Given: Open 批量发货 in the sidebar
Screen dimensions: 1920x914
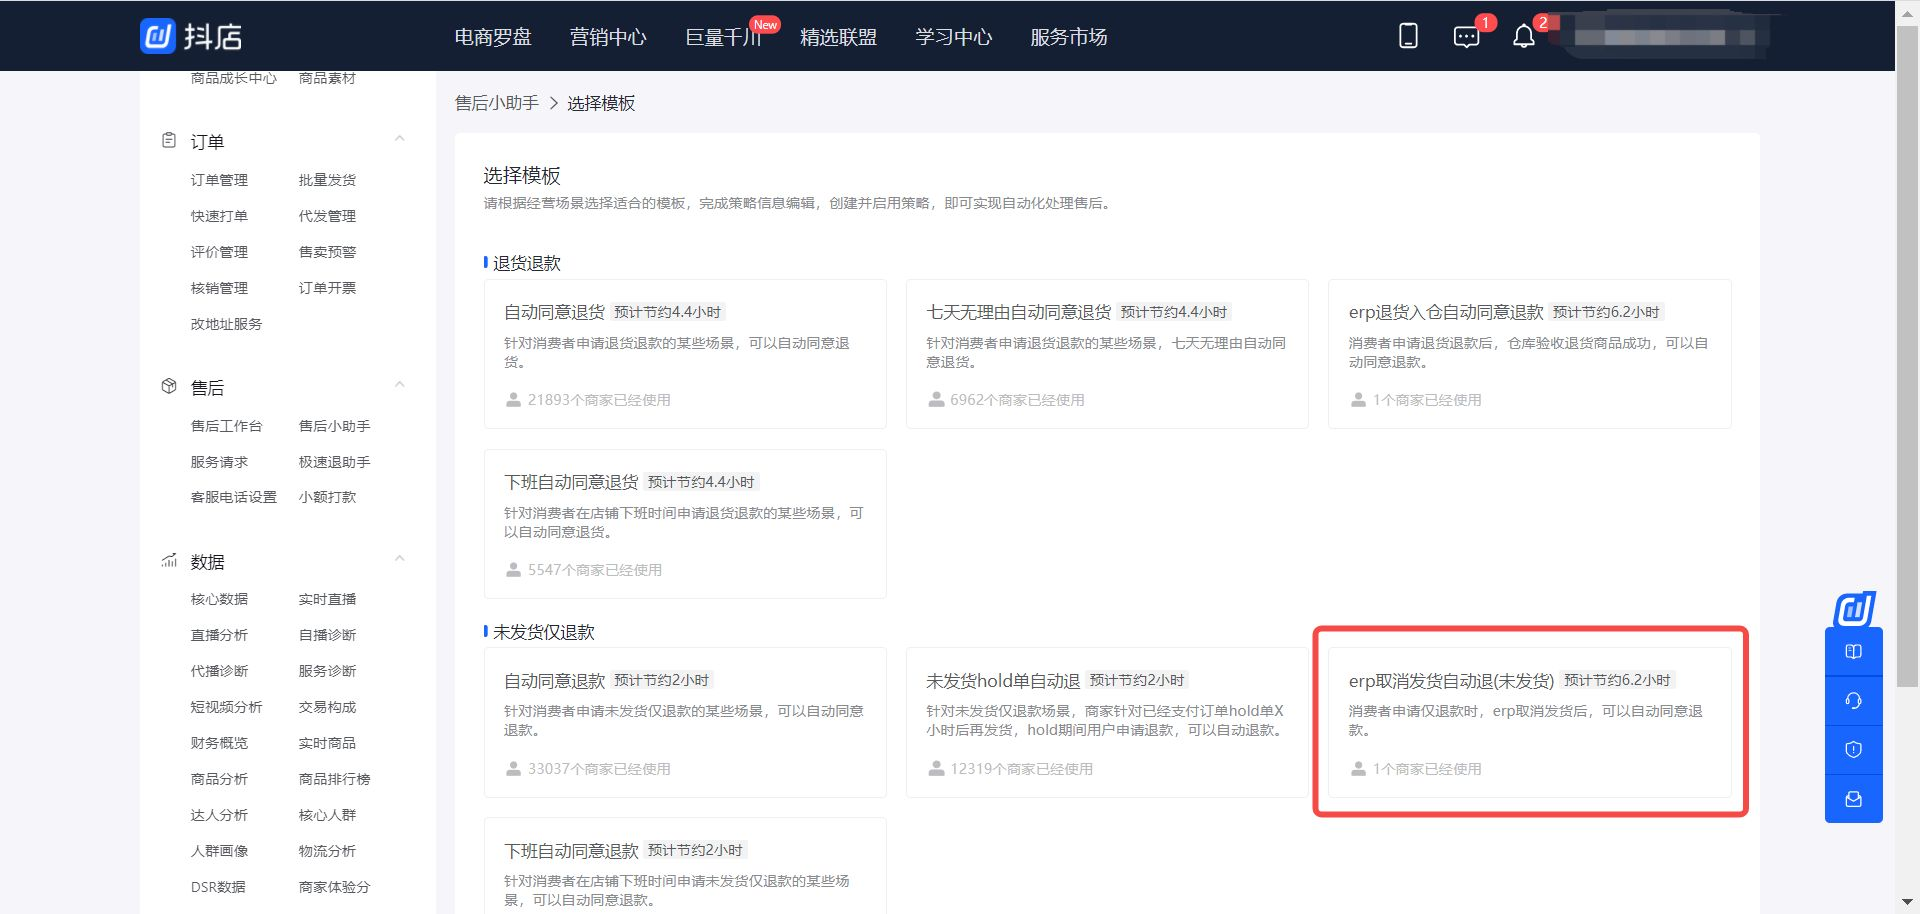Looking at the screenshot, I should click(x=327, y=180).
